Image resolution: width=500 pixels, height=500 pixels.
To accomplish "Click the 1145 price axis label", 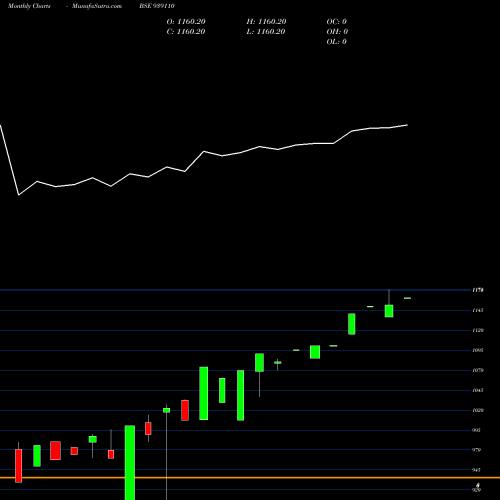I will (x=478, y=310).
